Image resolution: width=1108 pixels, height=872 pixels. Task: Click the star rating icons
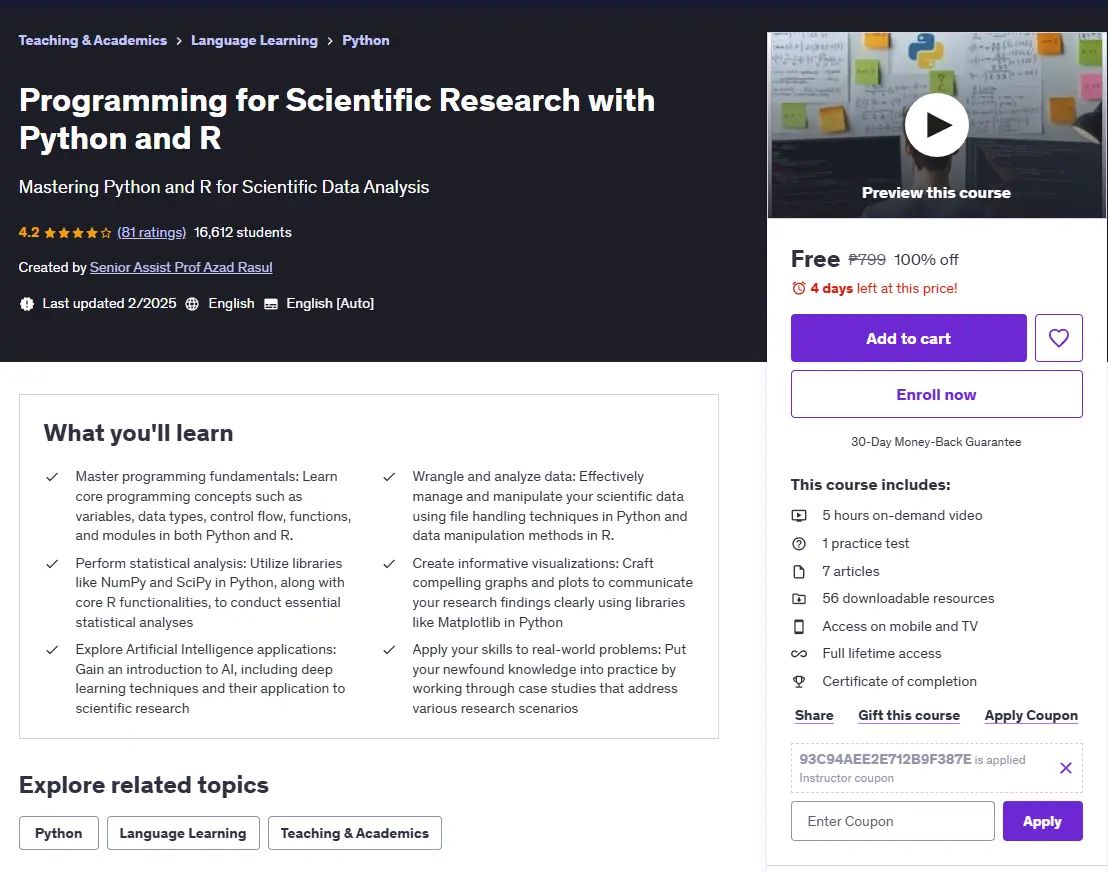(x=78, y=232)
